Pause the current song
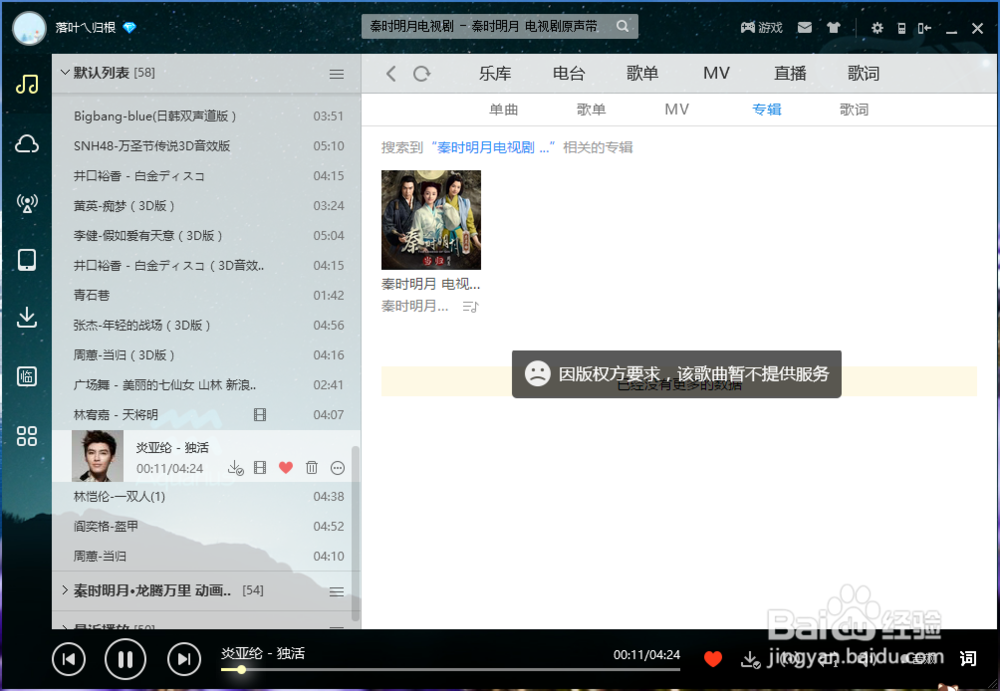 [125, 659]
